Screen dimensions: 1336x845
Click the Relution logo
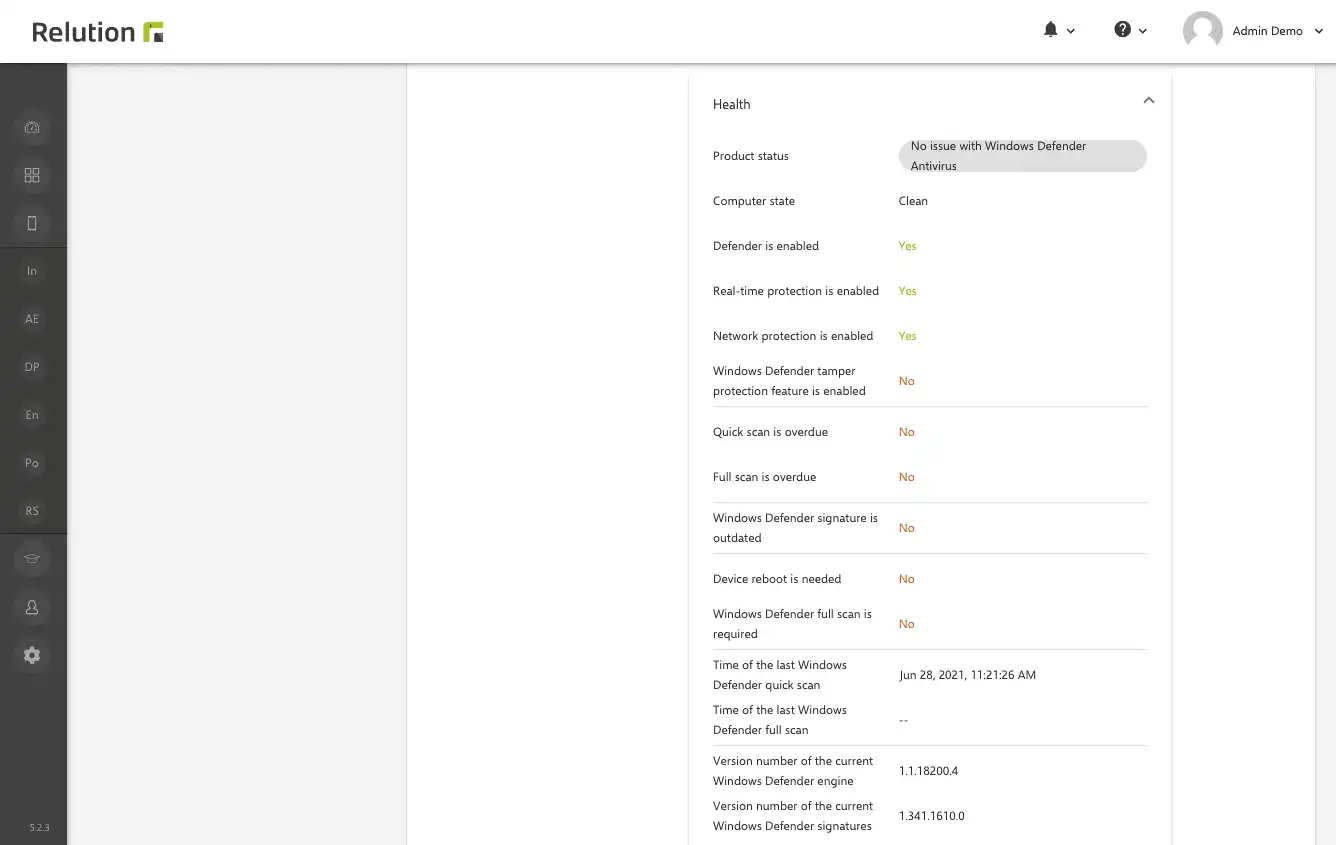click(x=97, y=31)
